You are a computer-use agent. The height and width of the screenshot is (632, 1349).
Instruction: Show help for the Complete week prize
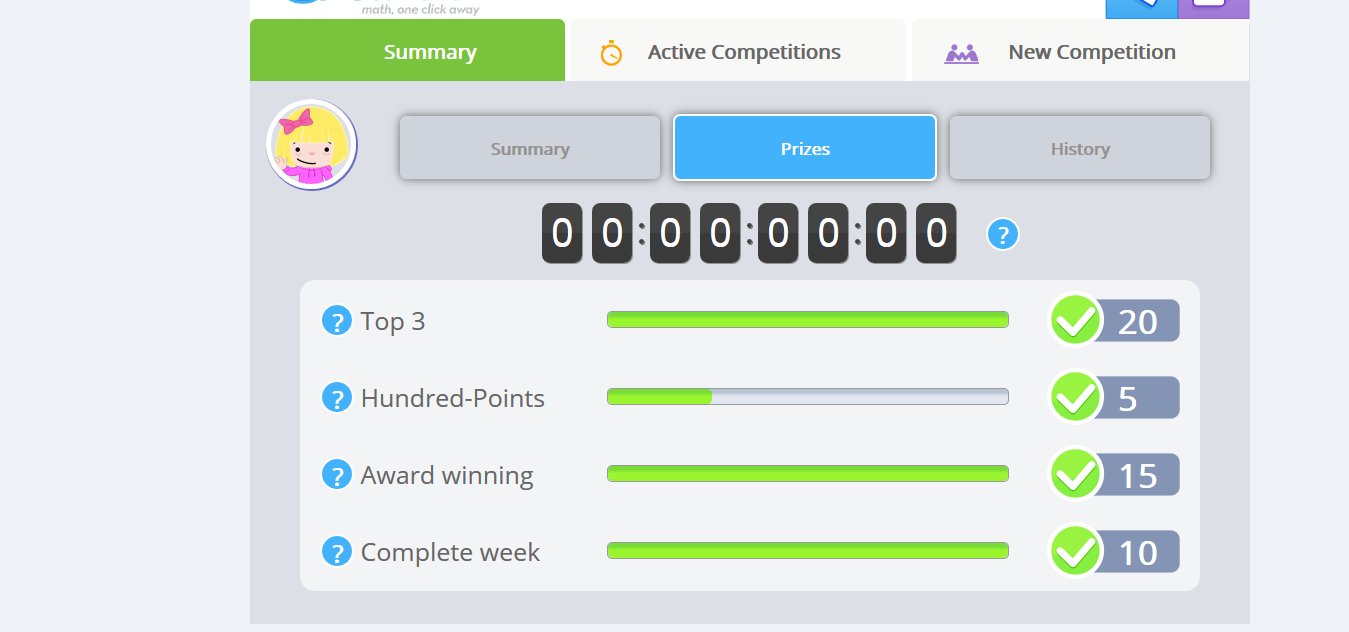pos(337,552)
